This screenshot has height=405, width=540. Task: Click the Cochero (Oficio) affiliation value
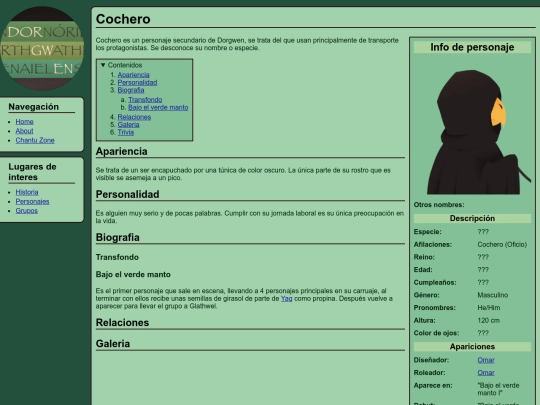pos(502,245)
